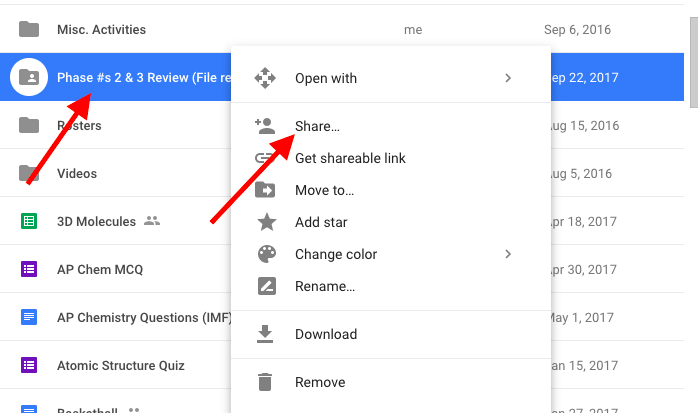Select Change color menu entry

(391, 254)
